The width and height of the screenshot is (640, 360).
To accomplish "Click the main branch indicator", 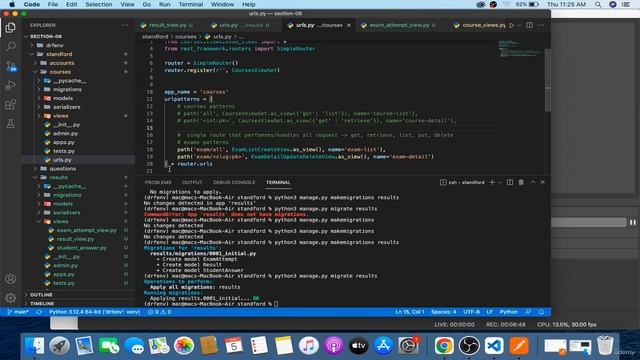I will click(18, 312).
